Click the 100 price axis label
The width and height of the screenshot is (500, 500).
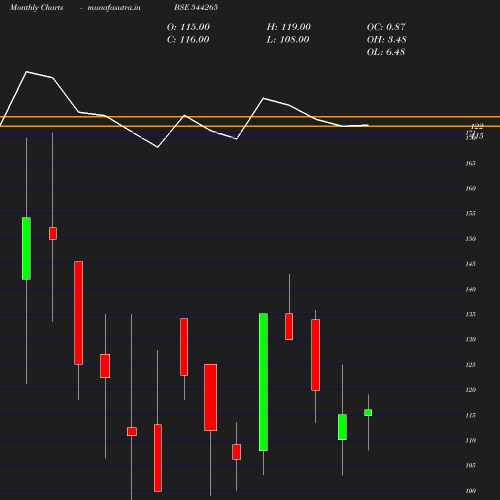tap(470, 491)
